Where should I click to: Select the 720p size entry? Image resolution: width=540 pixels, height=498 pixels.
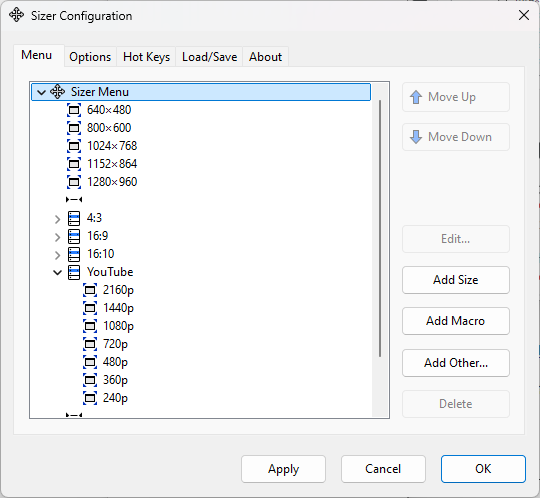tap(115, 344)
